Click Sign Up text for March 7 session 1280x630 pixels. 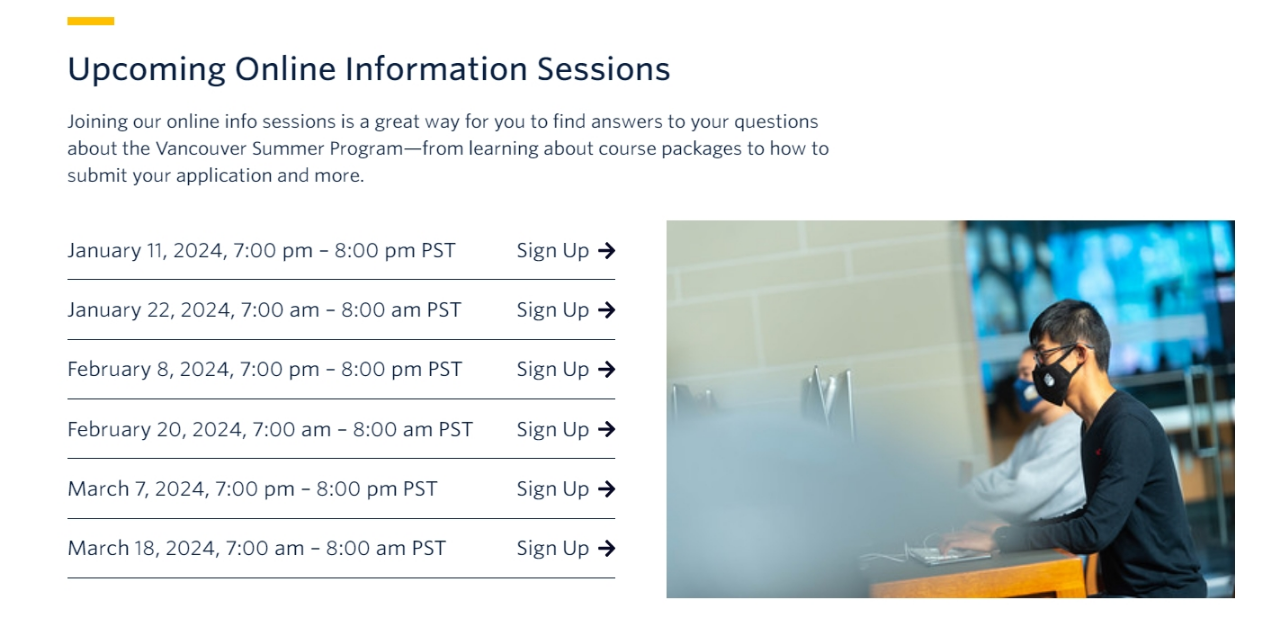tap(552, 489)
